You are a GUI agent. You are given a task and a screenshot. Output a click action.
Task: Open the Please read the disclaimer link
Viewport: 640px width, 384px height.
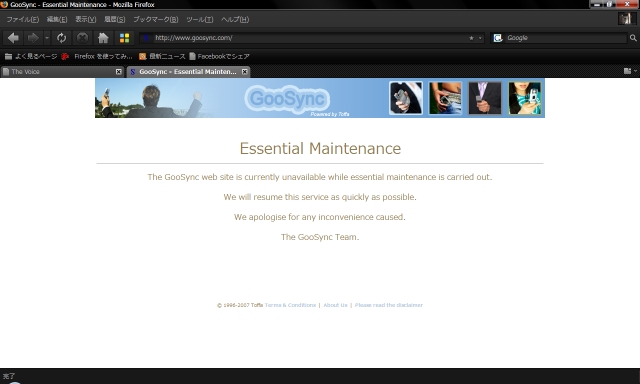[x=389, y=305]
